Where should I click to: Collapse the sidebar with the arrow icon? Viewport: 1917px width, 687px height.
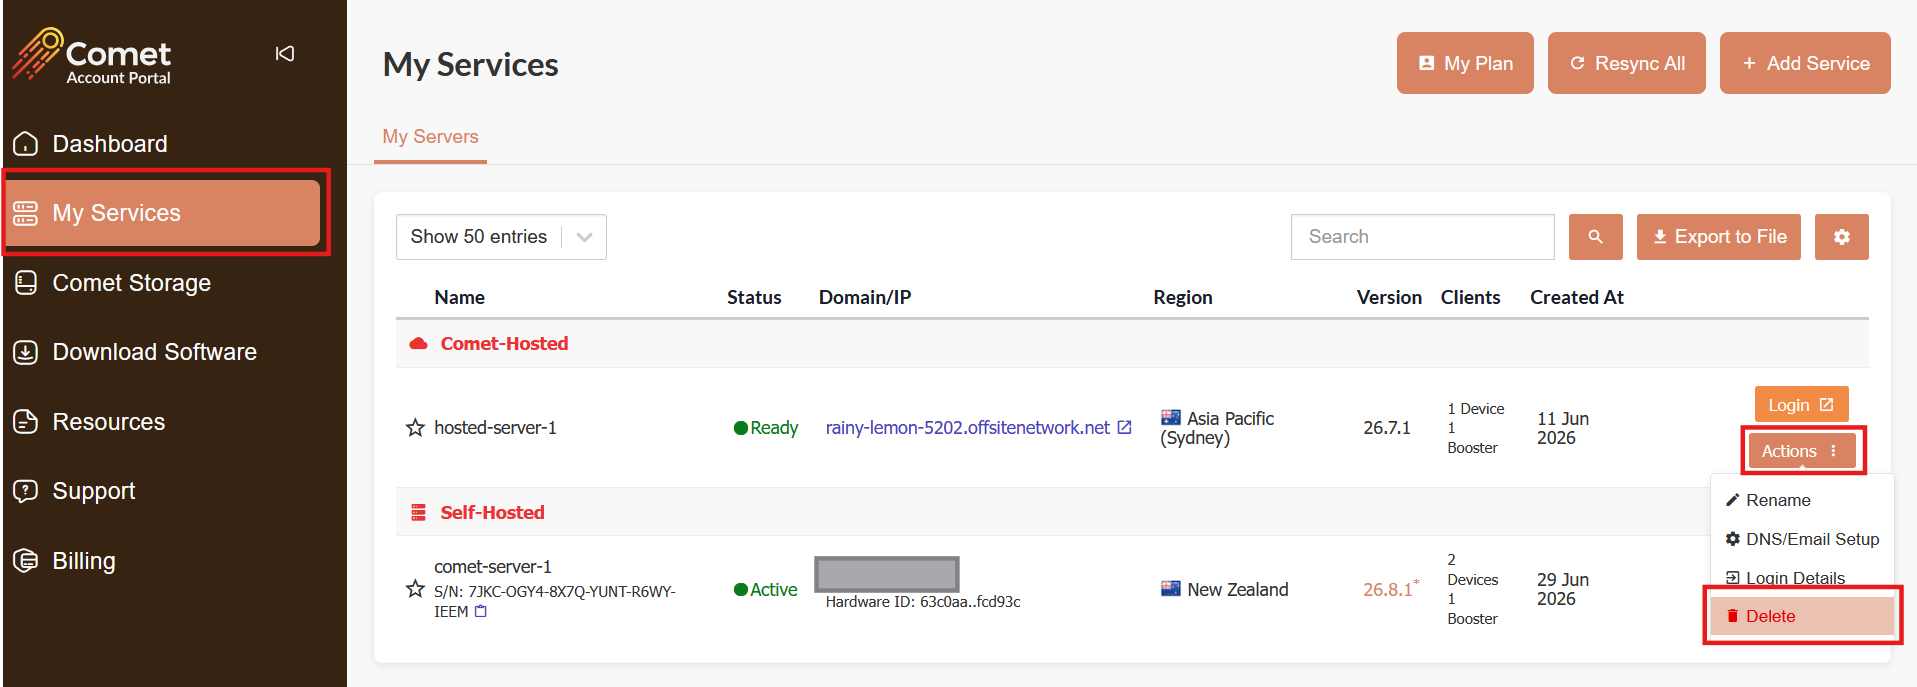[x=285, y=54]
